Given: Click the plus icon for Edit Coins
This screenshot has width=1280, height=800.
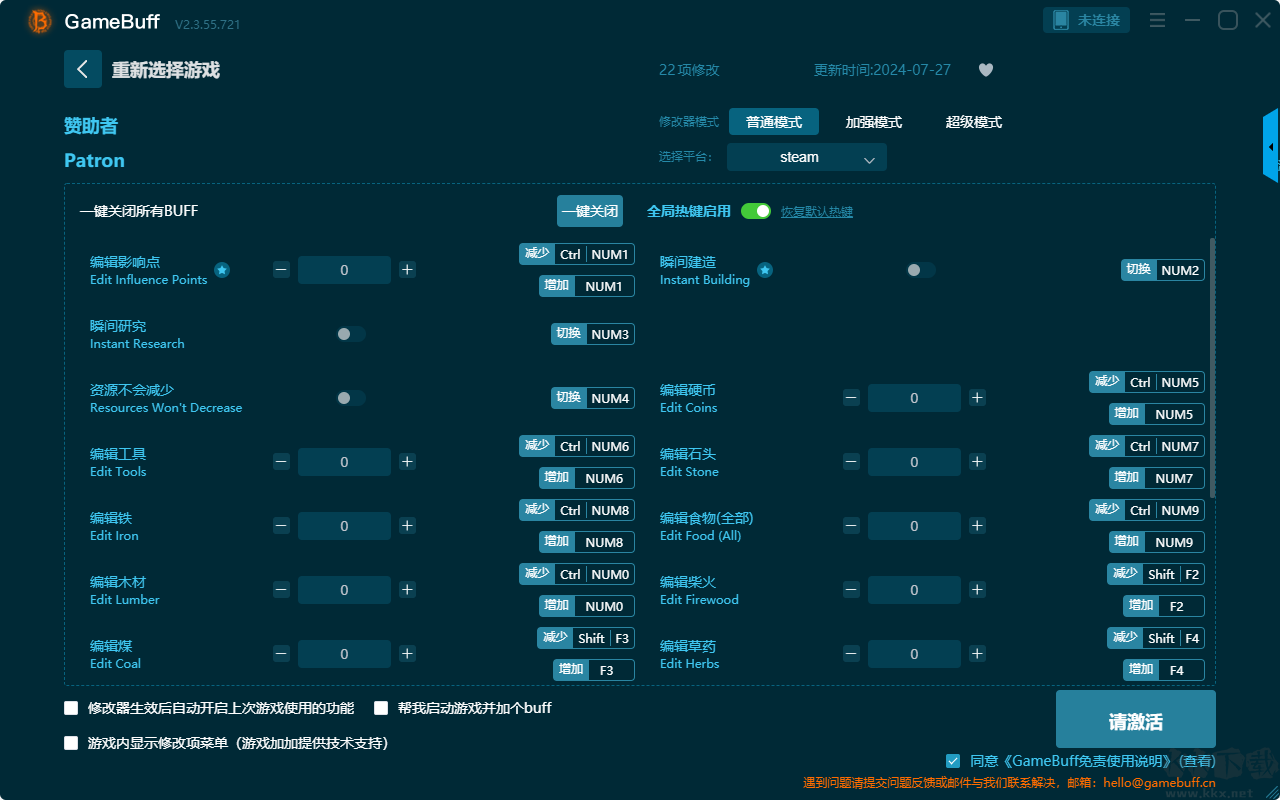Looking at the screenshot, I should (x=977, y=398).
